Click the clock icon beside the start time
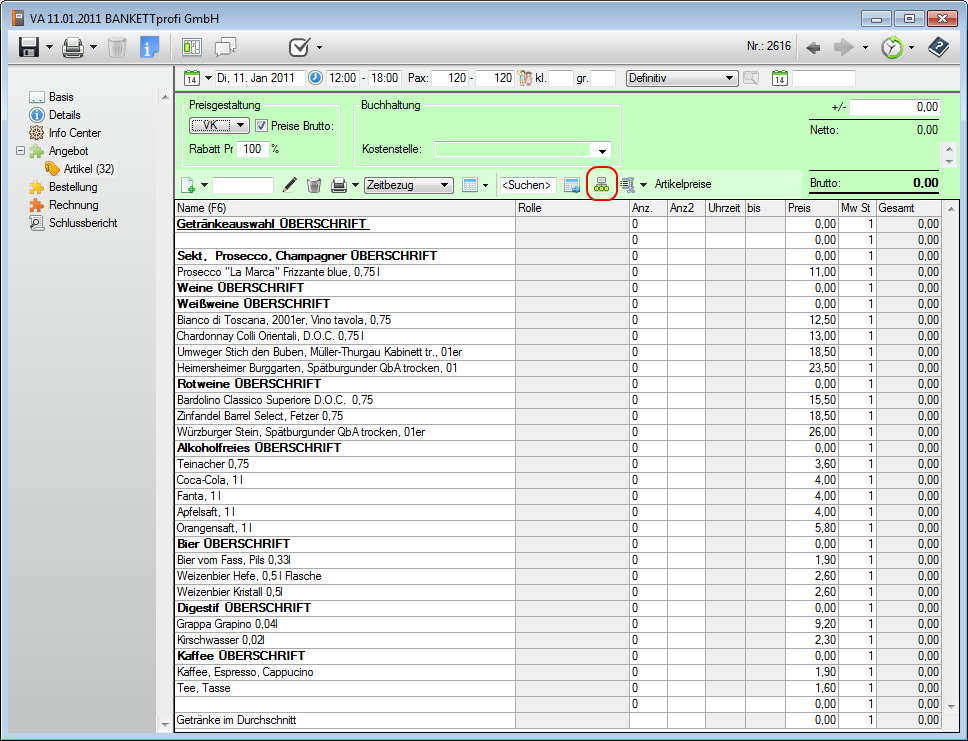Screen dimensions: 968x741 pos(315,78)
